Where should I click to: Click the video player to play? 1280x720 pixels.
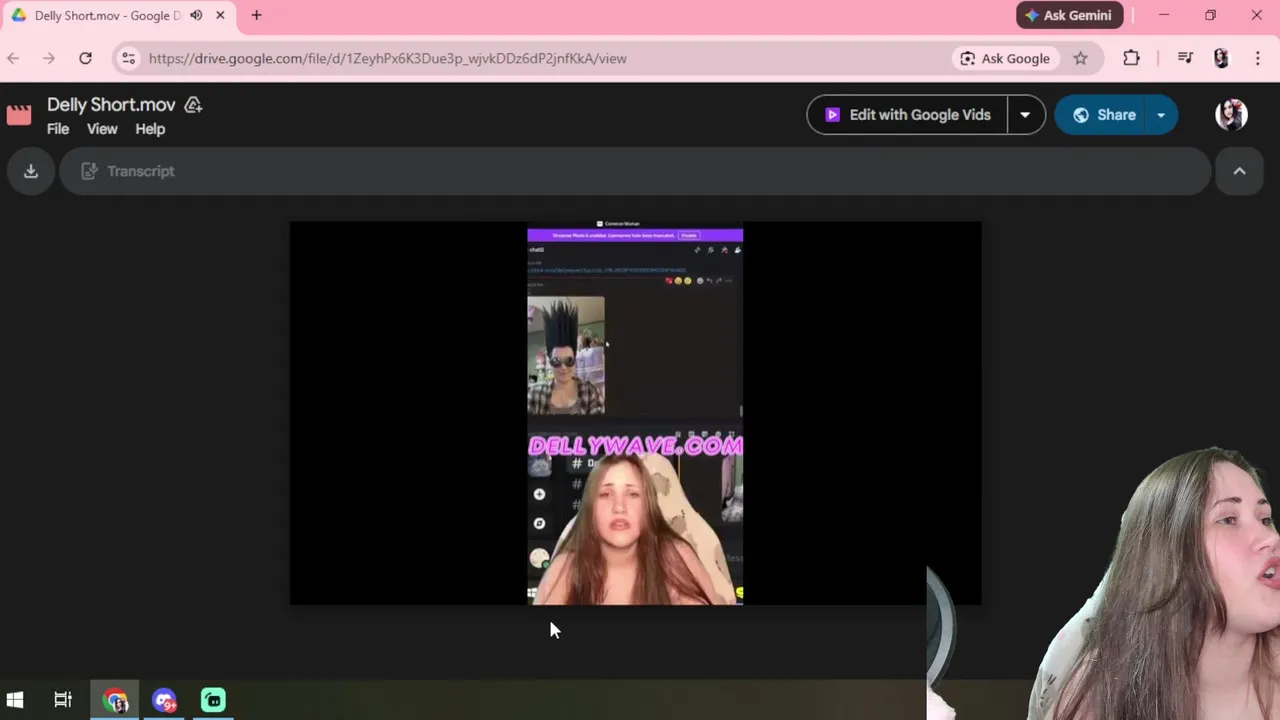pyautogui.click(x=635, y=413)
